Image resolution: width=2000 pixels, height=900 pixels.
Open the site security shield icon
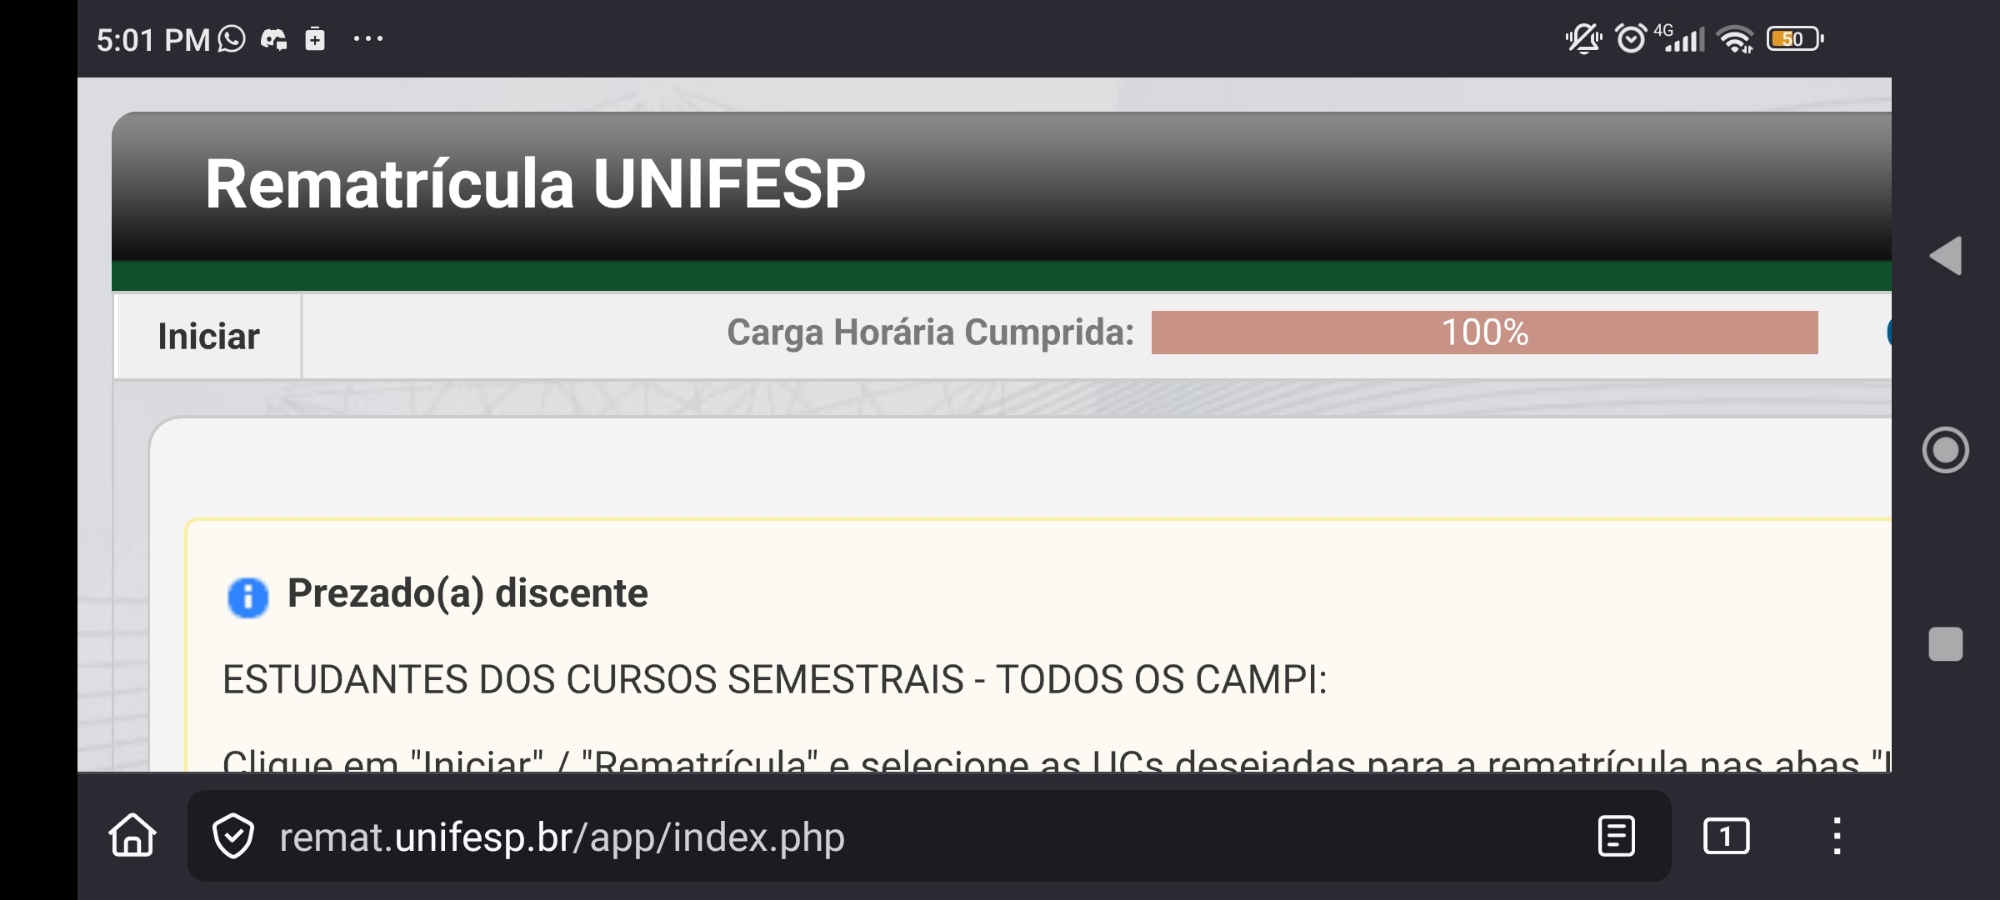coord(234,836)
